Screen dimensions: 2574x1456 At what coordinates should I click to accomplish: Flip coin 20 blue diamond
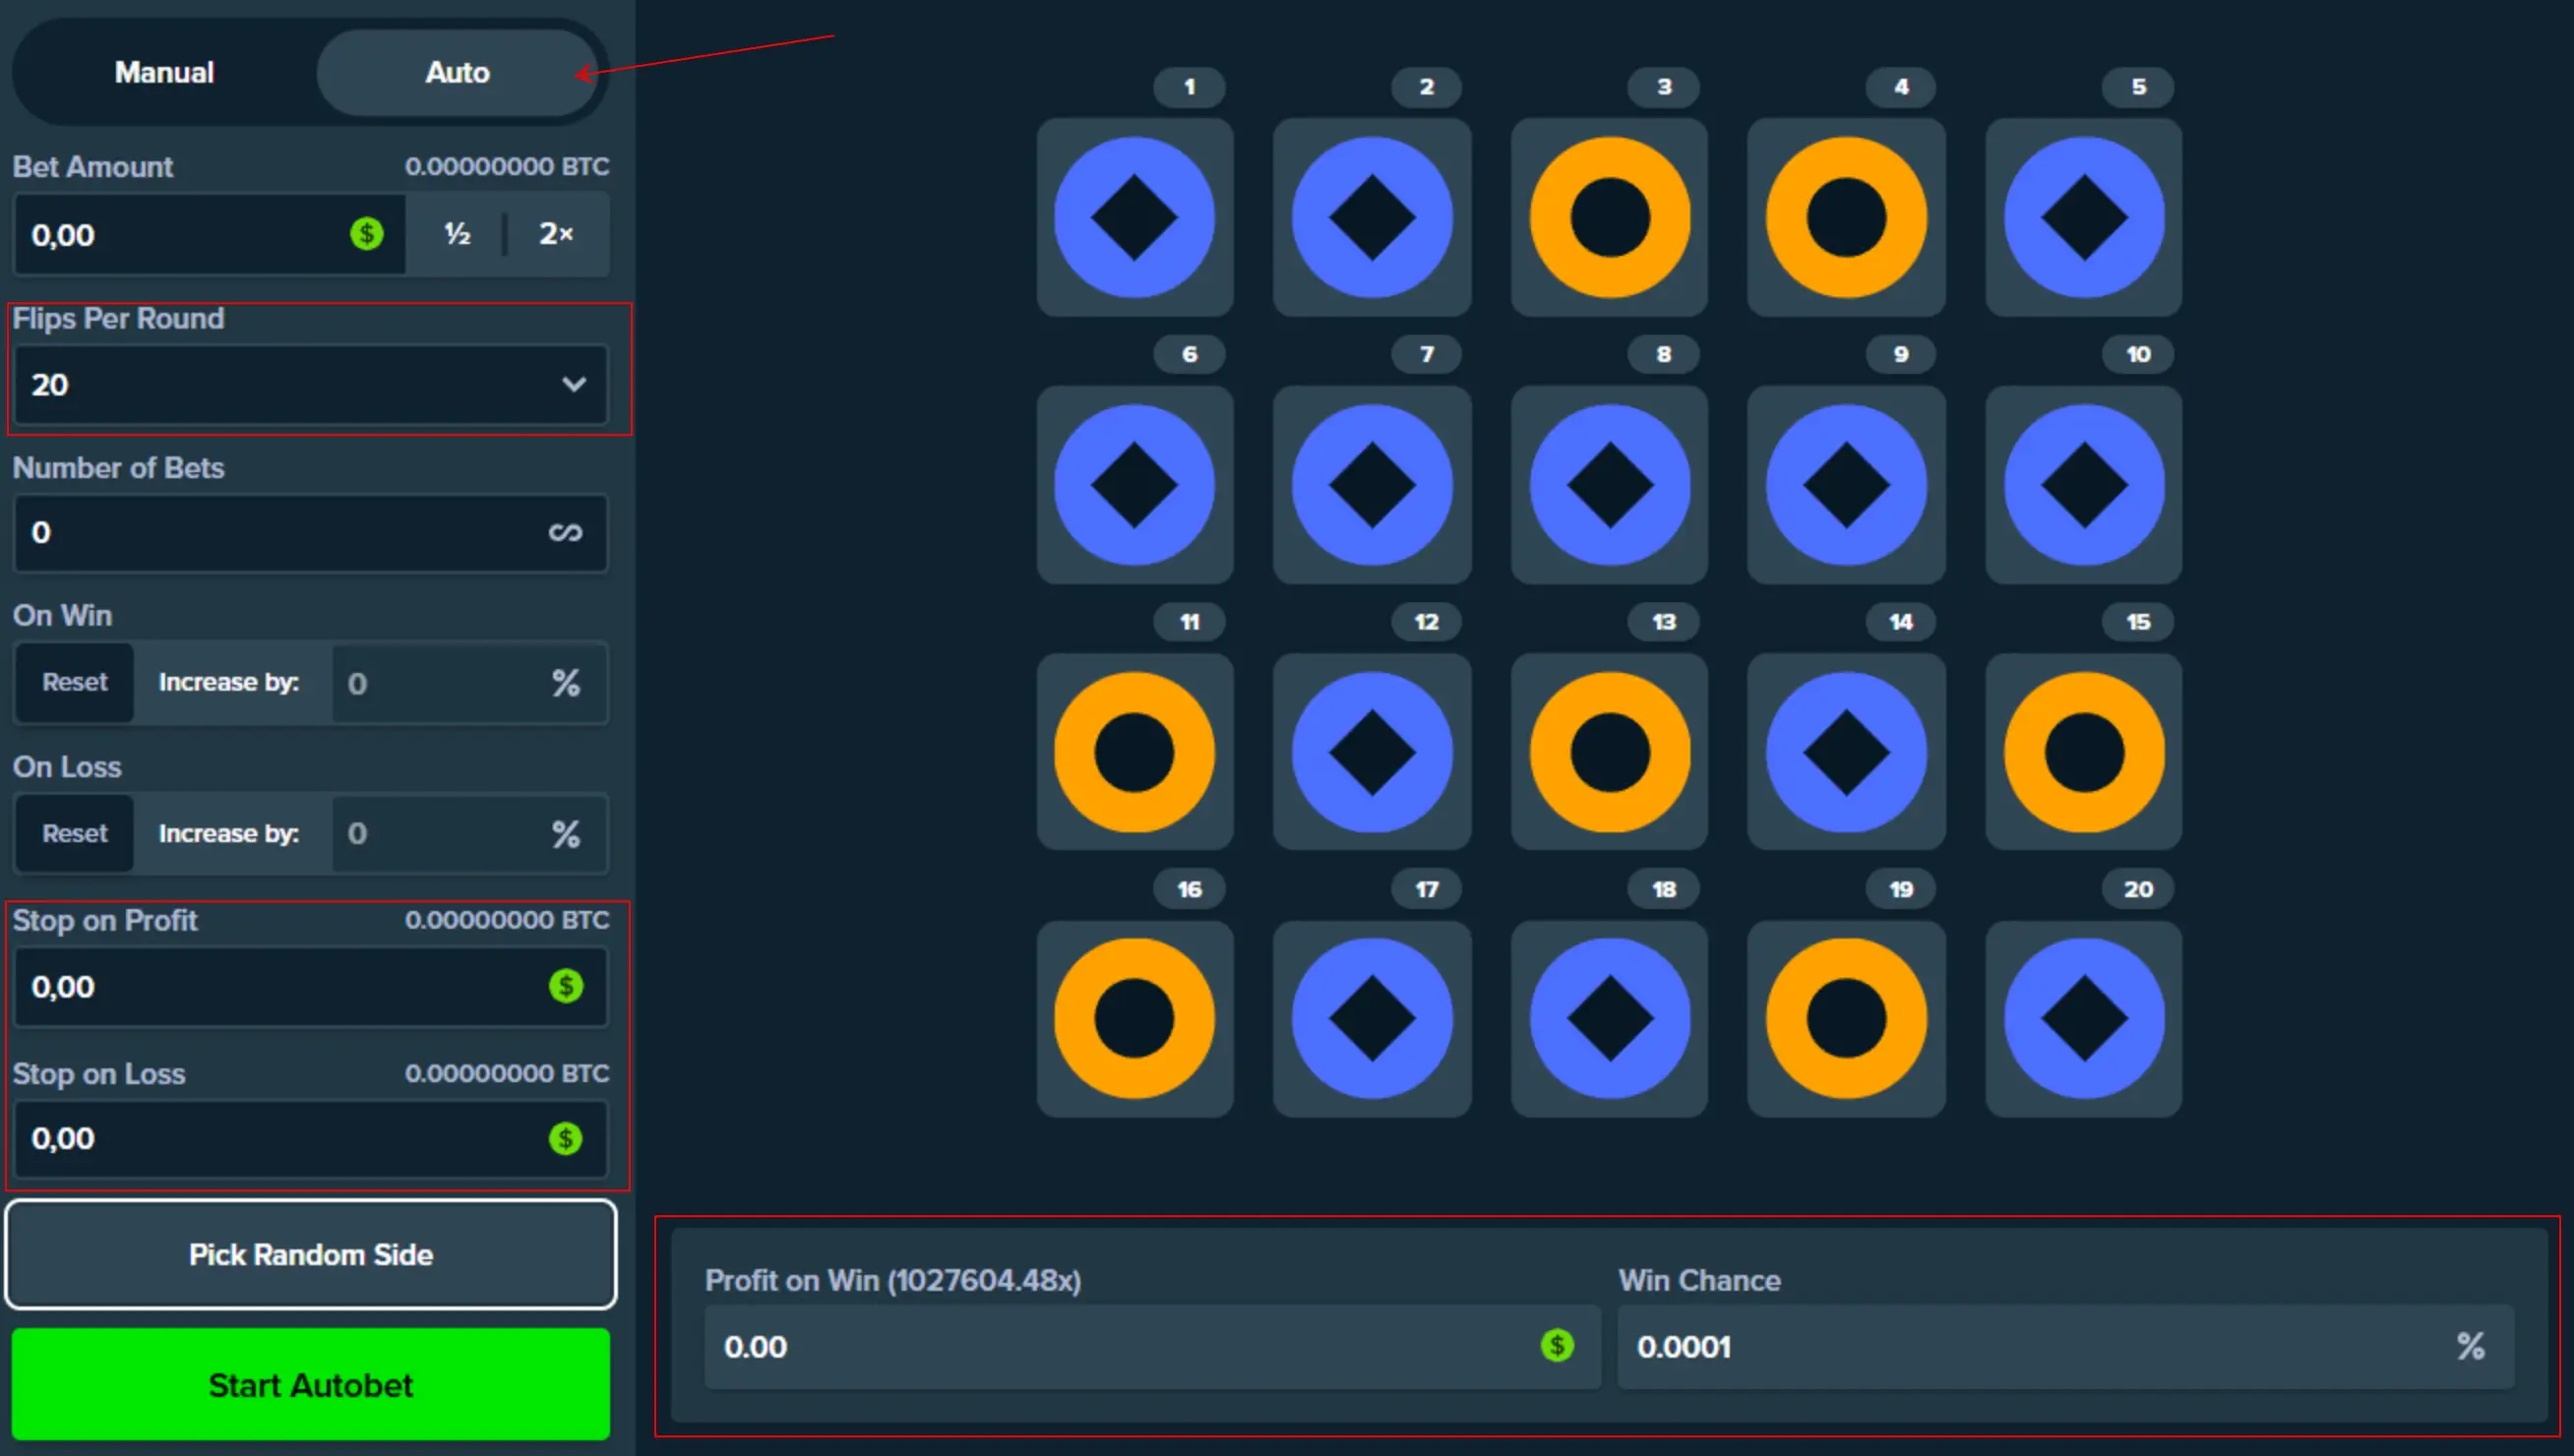point(2084,1019)
